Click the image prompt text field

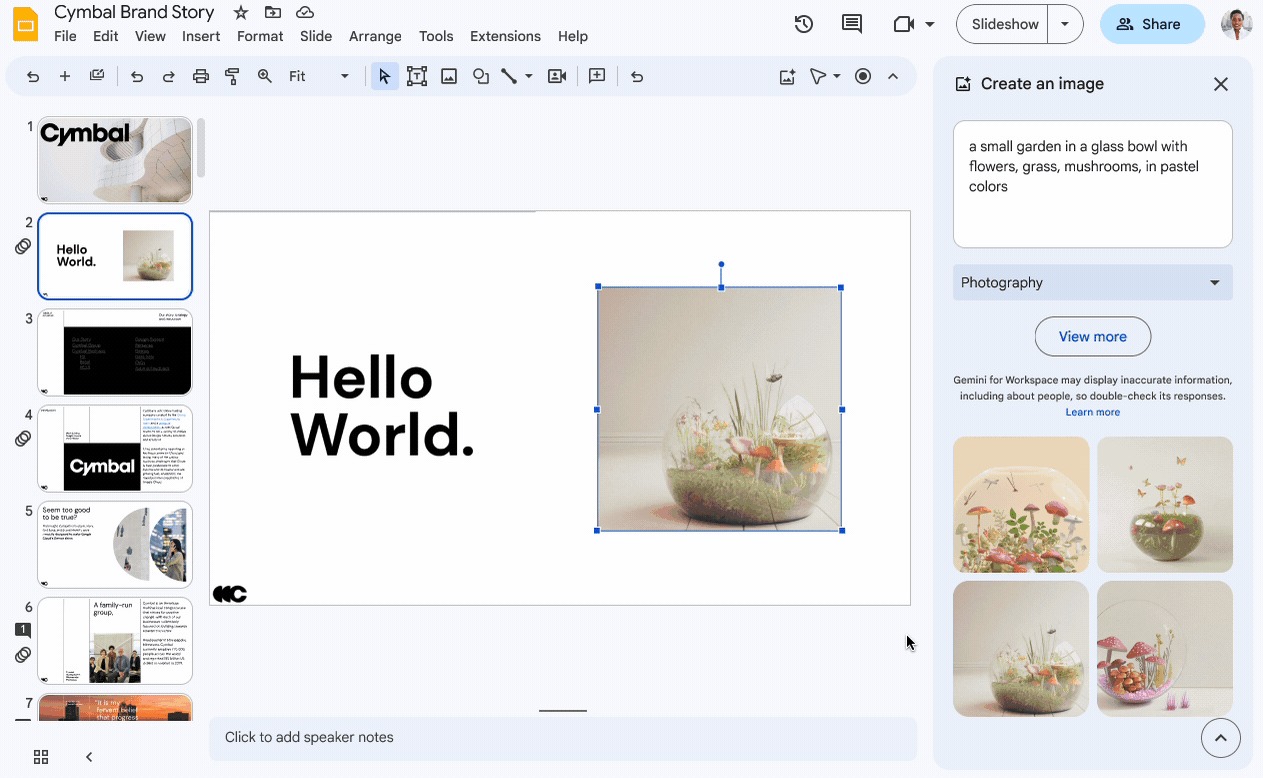coord(1092,184)
